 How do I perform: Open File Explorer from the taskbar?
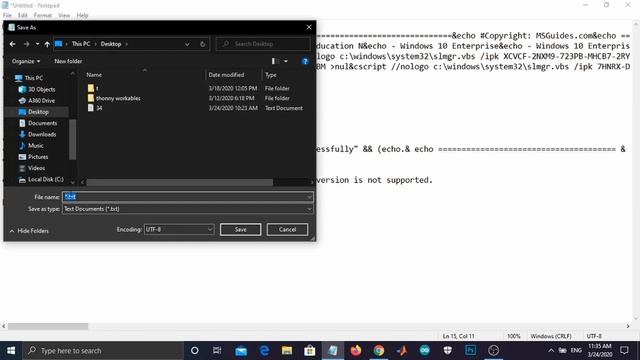point(287,351)
